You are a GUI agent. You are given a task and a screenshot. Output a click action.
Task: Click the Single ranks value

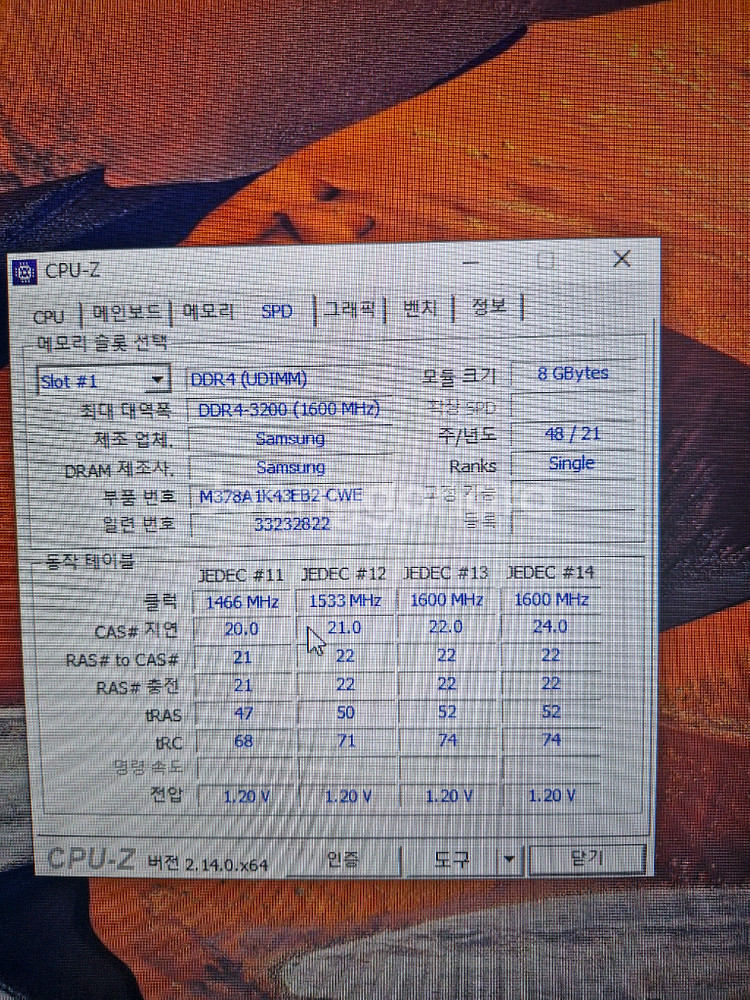571,463
